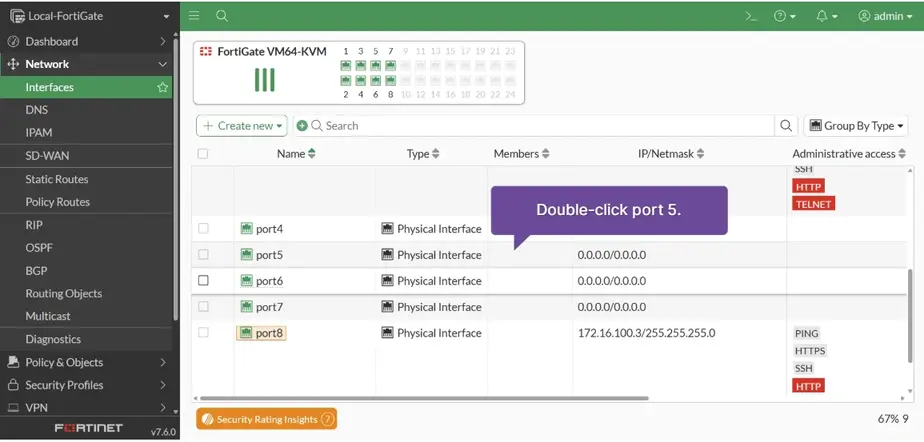This screenshot has height=442, width=924.
Task: Expand Policy & Objects menu
Action: pos(87,362)
